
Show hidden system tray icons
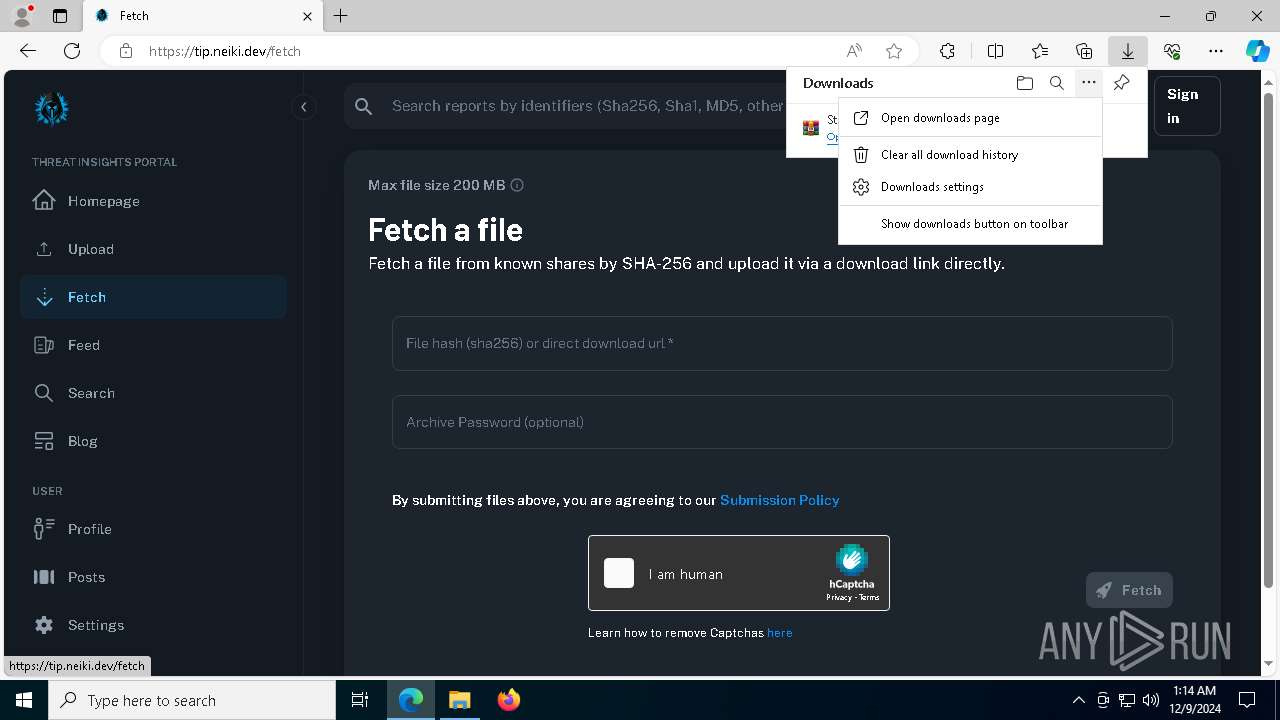coord(1078,700)
